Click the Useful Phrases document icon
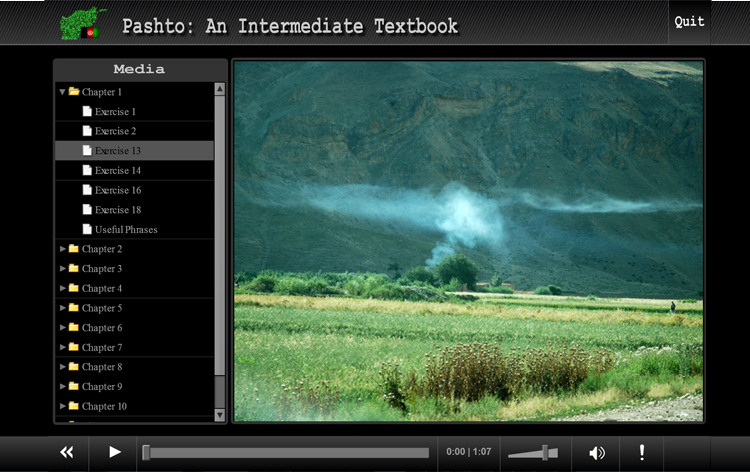The width and height of the screenshot is (750, 472). tap(87, 229)
